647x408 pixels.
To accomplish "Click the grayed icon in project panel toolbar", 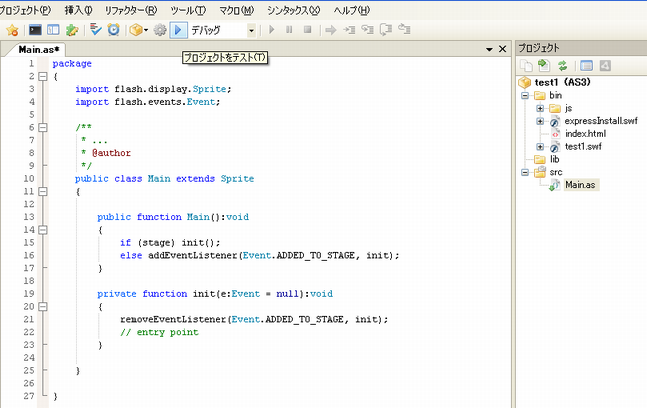I will point(605,66).
